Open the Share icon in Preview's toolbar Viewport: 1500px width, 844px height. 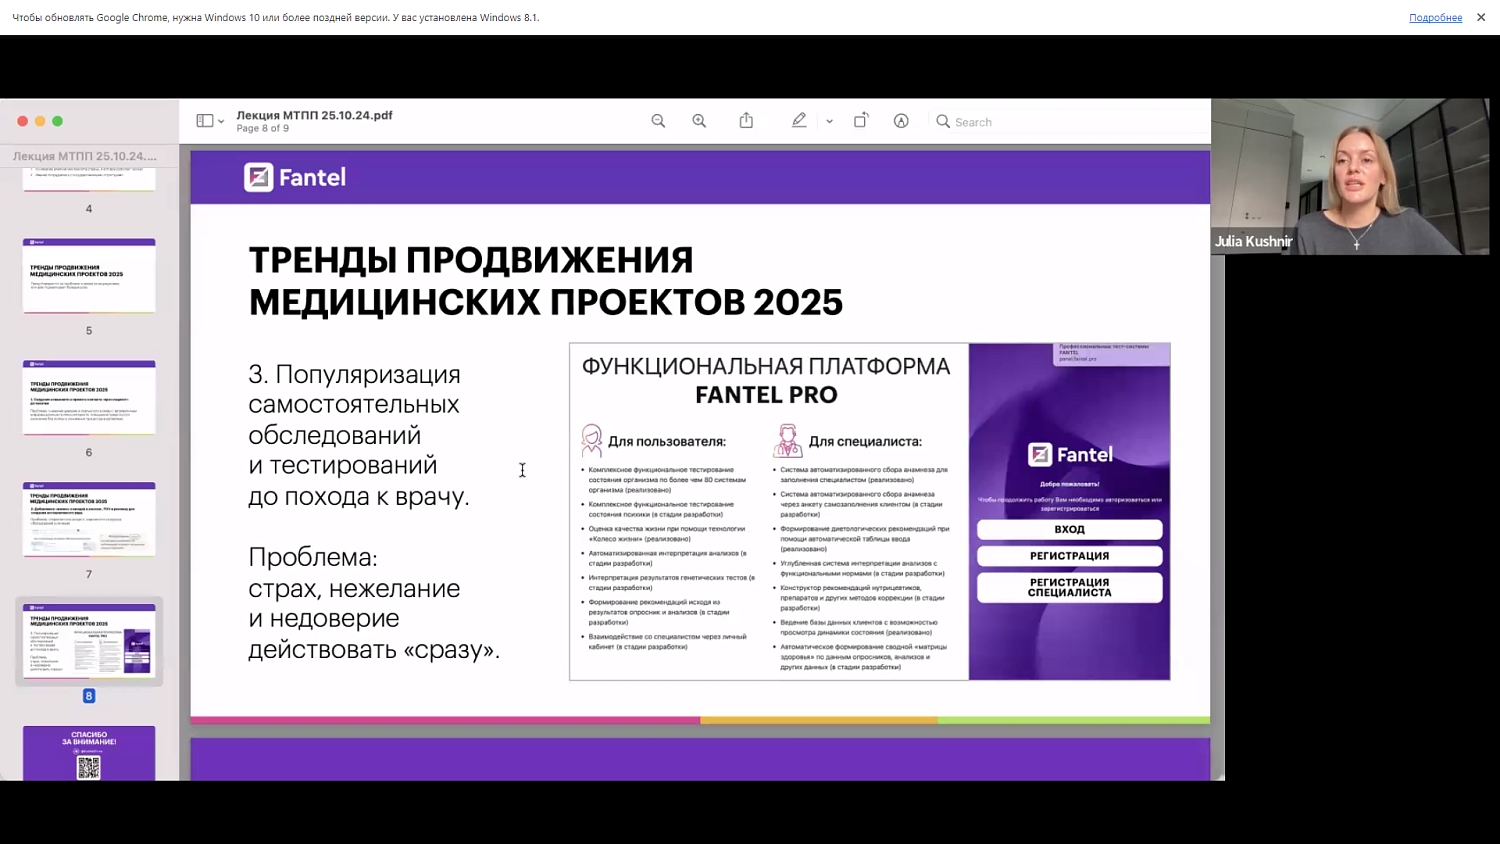pos(745,120)
